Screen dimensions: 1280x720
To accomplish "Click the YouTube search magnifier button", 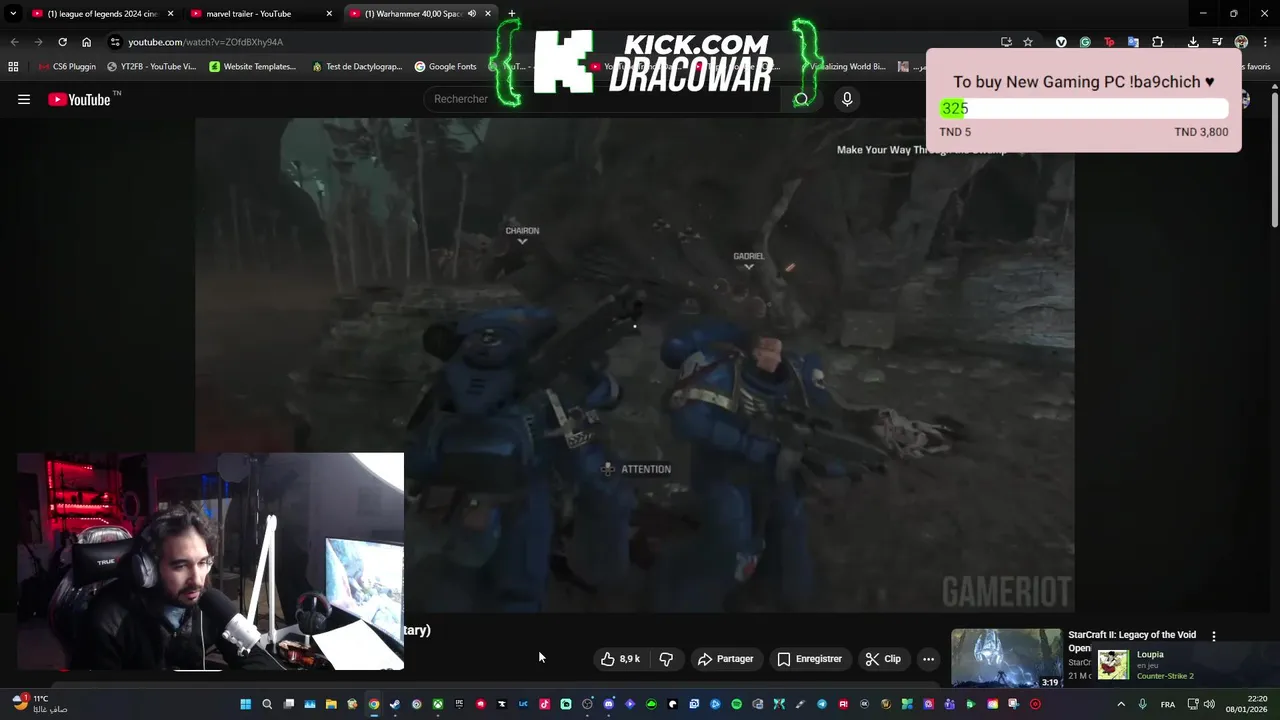I will 801,99.
